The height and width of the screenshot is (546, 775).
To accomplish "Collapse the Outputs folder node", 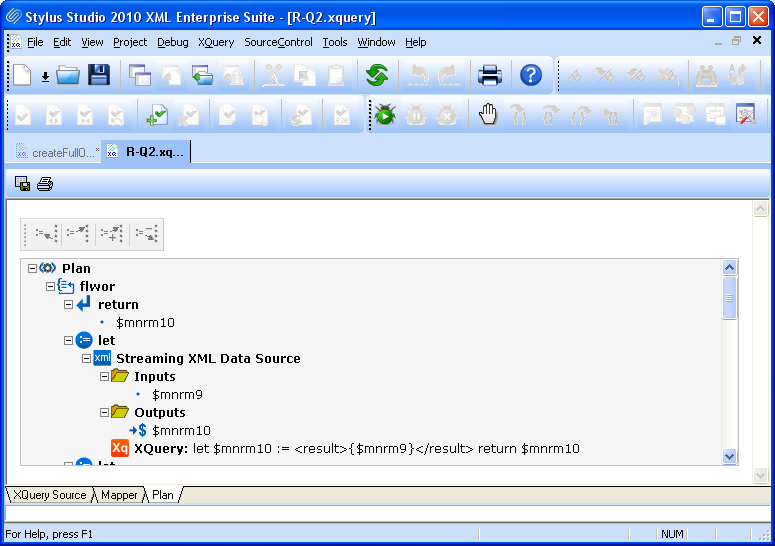I will [104, 413].
